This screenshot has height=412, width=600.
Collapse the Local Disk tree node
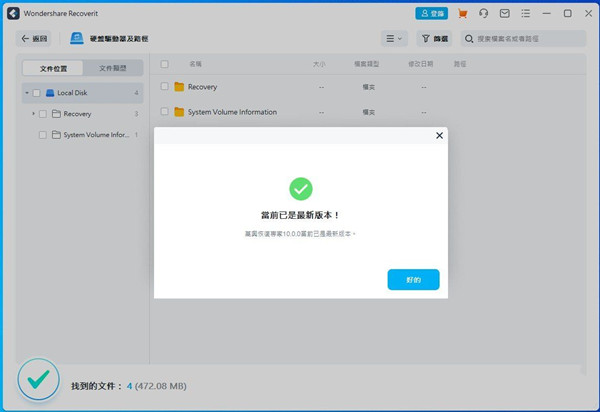27,93
